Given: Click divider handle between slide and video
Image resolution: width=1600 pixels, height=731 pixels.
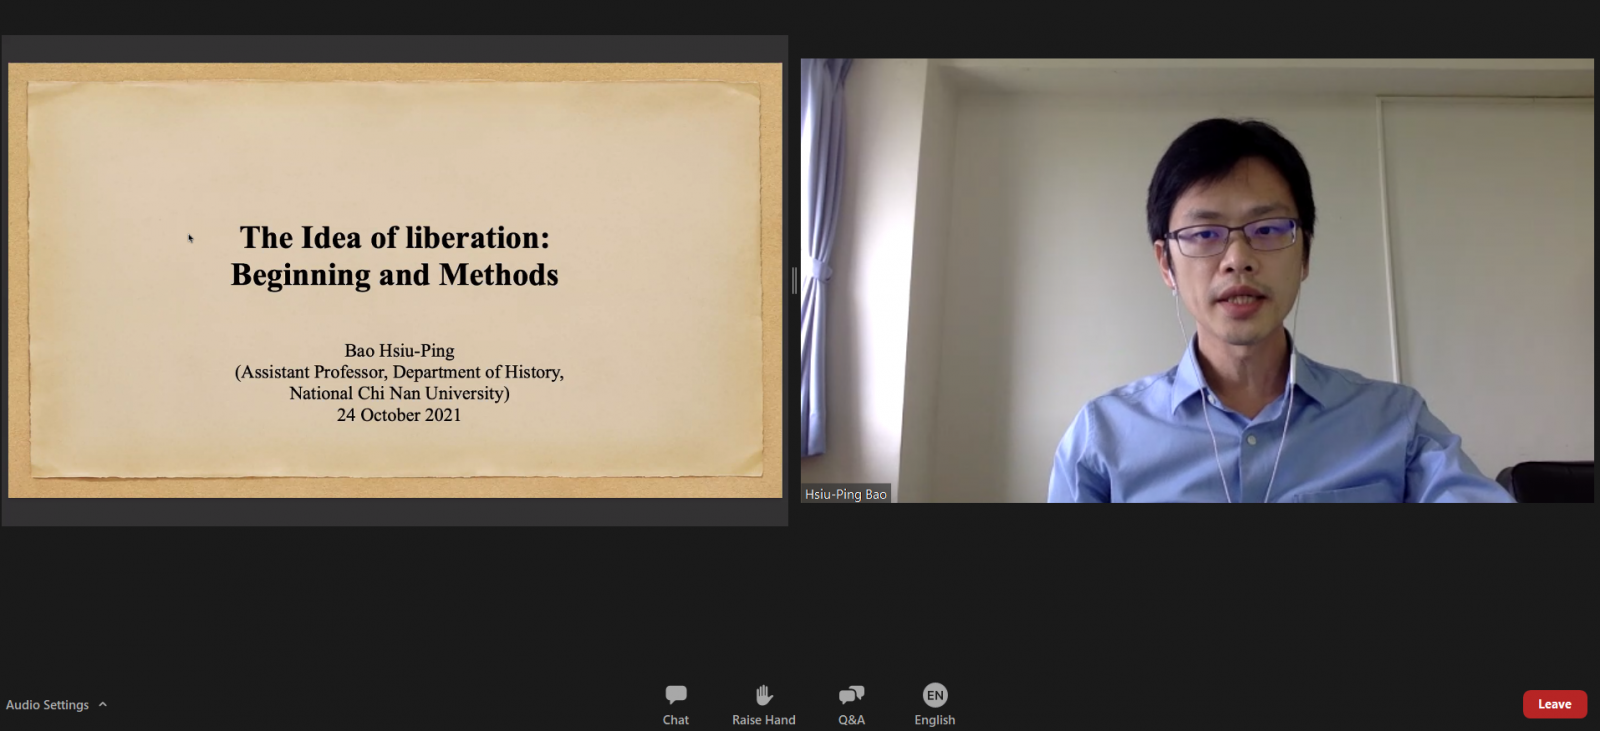Looking at the screenshot, I should 794,281.
